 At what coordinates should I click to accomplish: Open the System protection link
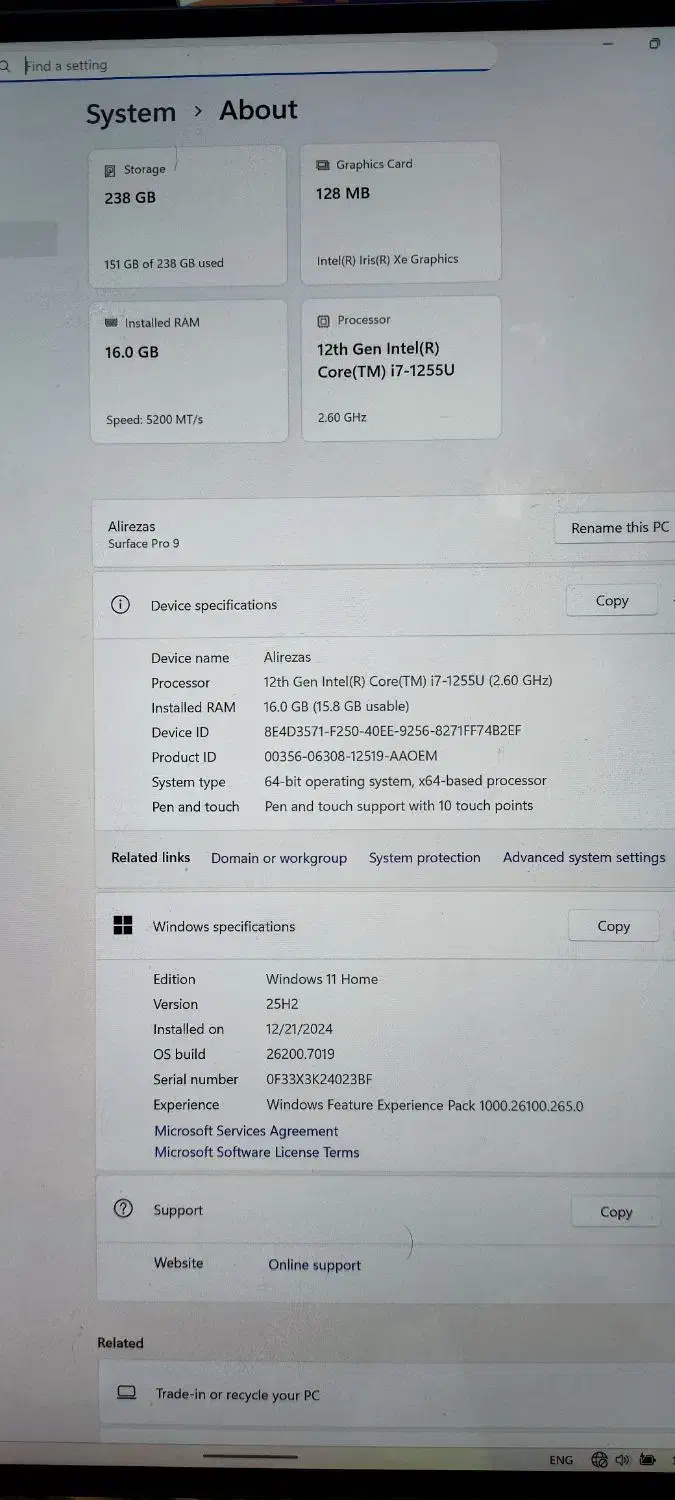point(424,858)
